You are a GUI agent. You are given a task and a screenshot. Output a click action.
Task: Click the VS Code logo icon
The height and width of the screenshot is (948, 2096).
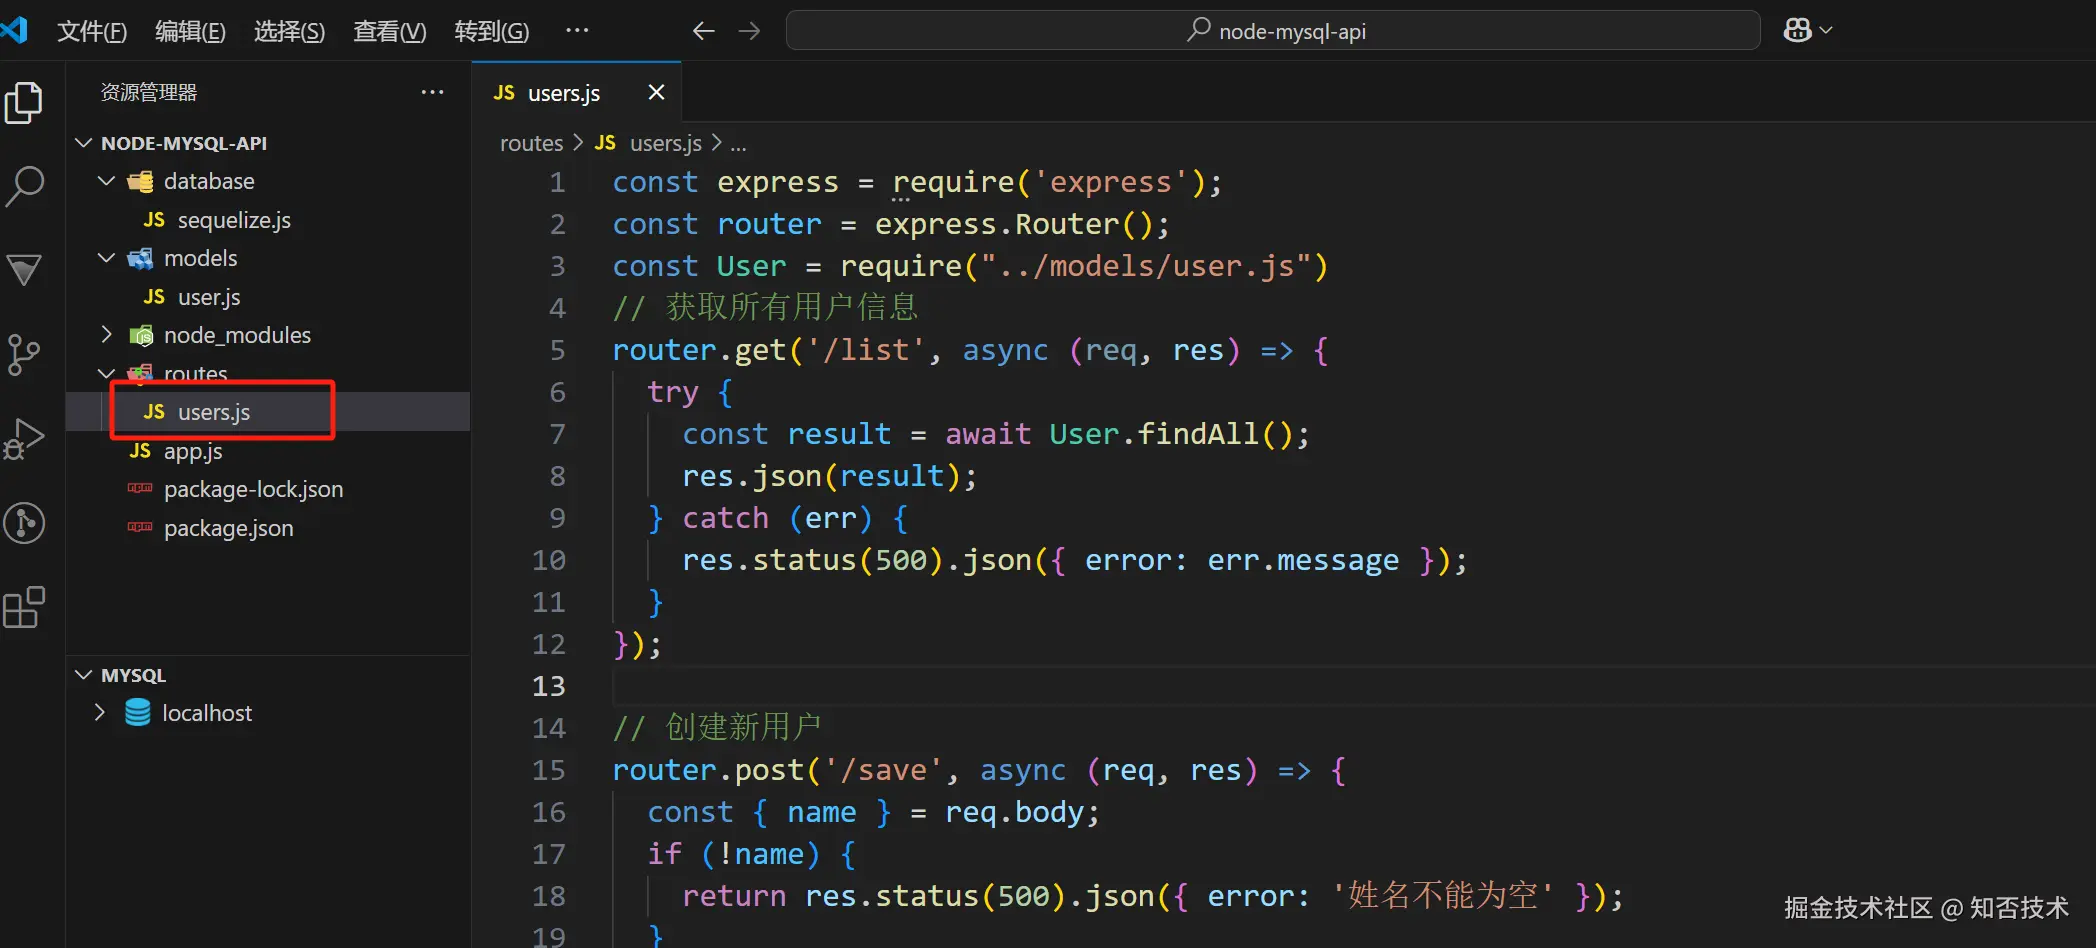(x=14, y=30)
